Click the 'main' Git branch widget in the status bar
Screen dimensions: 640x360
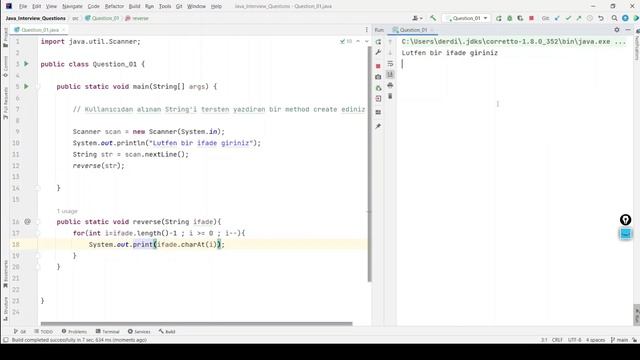[619, 340]
